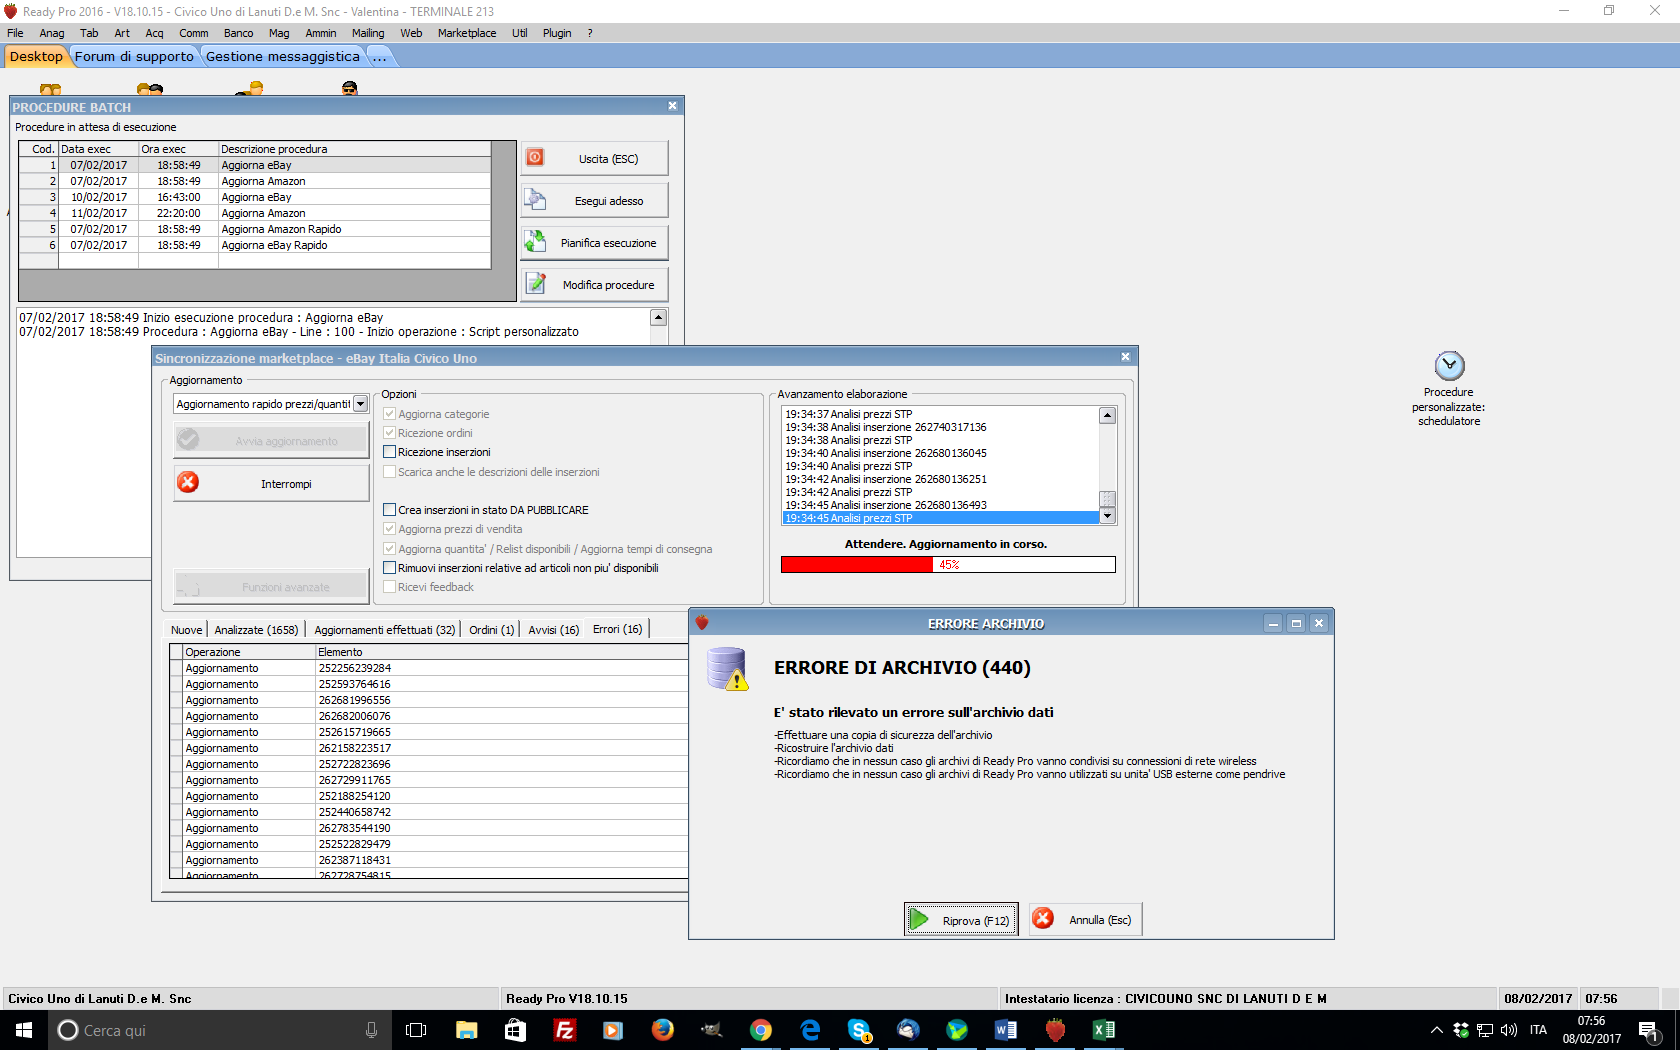Viewport: 1680px width, 1050px height.
Task: Toggle Scarica anche le descrizioni delle inserzioni
Action: pos(390,472)
